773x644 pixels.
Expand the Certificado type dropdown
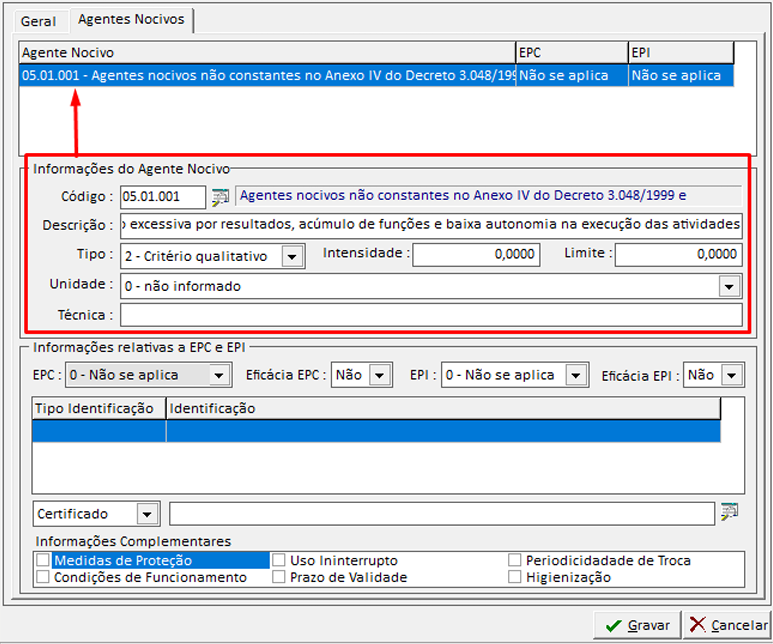pyautogui.click(x=147, y=514)
